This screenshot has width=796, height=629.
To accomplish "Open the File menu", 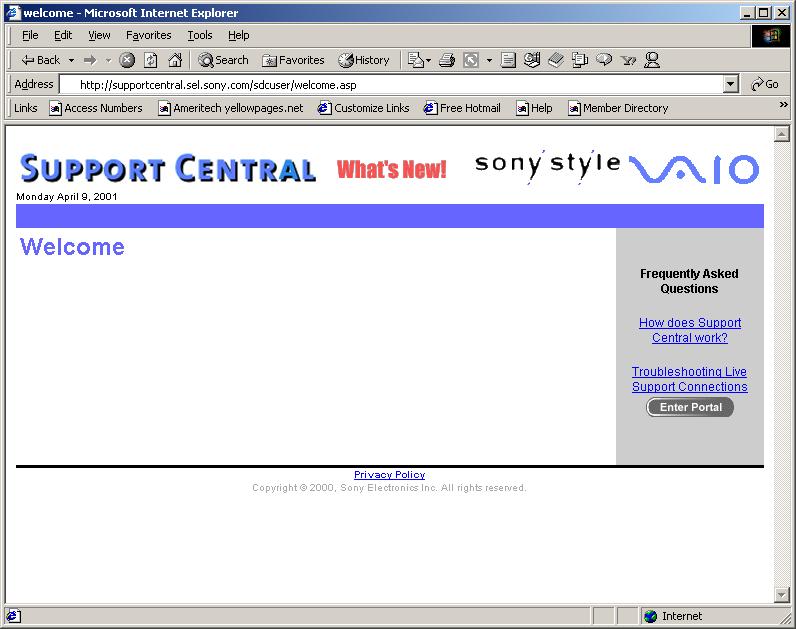I will click(x=30, y=35).
